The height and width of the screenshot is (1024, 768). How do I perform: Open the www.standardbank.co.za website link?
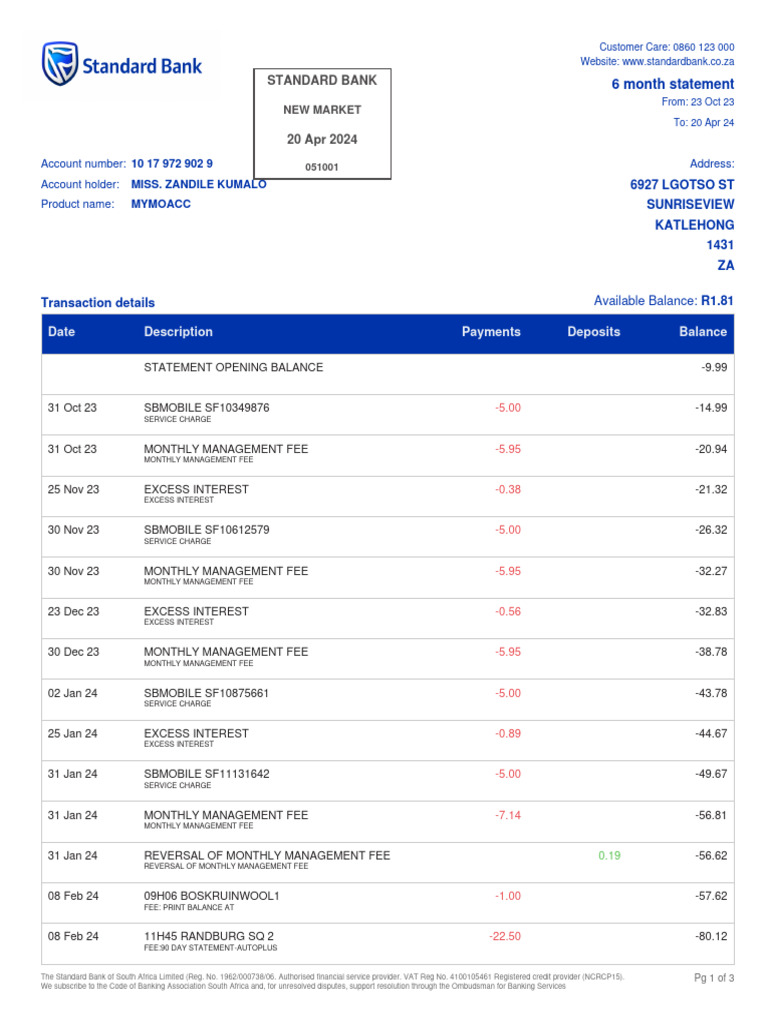678,61
